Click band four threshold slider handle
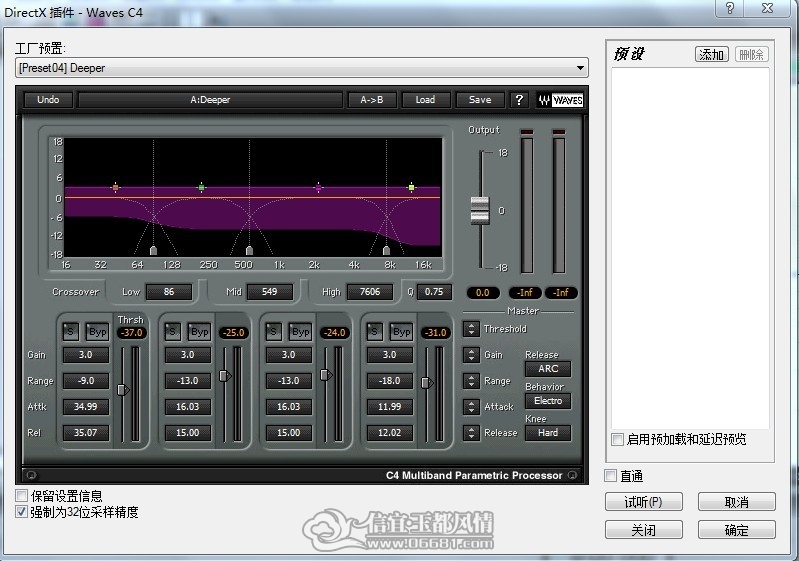Screen dimensions: 799x561 coord(427,383)
